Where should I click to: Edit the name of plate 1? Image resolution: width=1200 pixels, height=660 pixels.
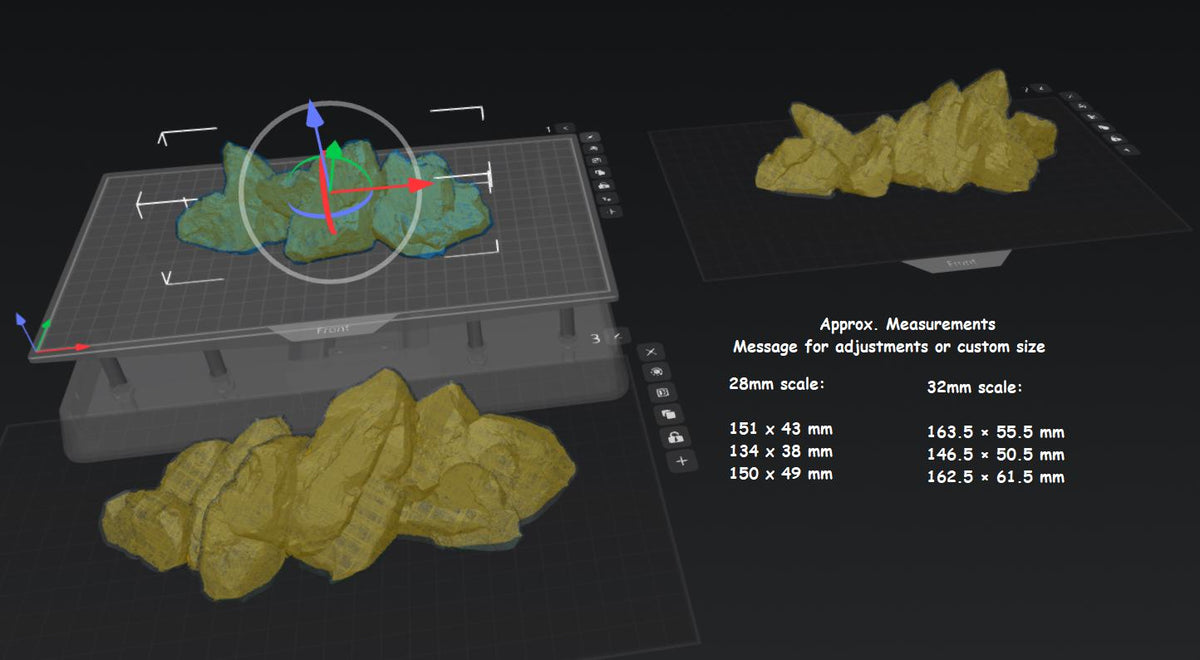click(x=565, y=128)
